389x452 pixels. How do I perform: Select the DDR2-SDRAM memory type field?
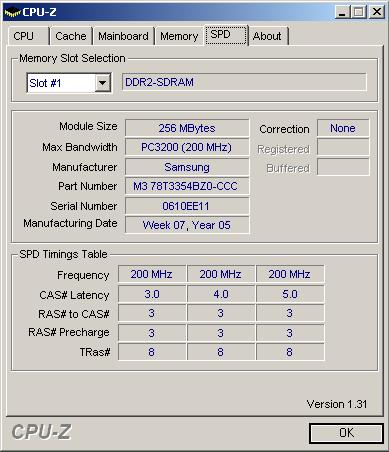244,82
